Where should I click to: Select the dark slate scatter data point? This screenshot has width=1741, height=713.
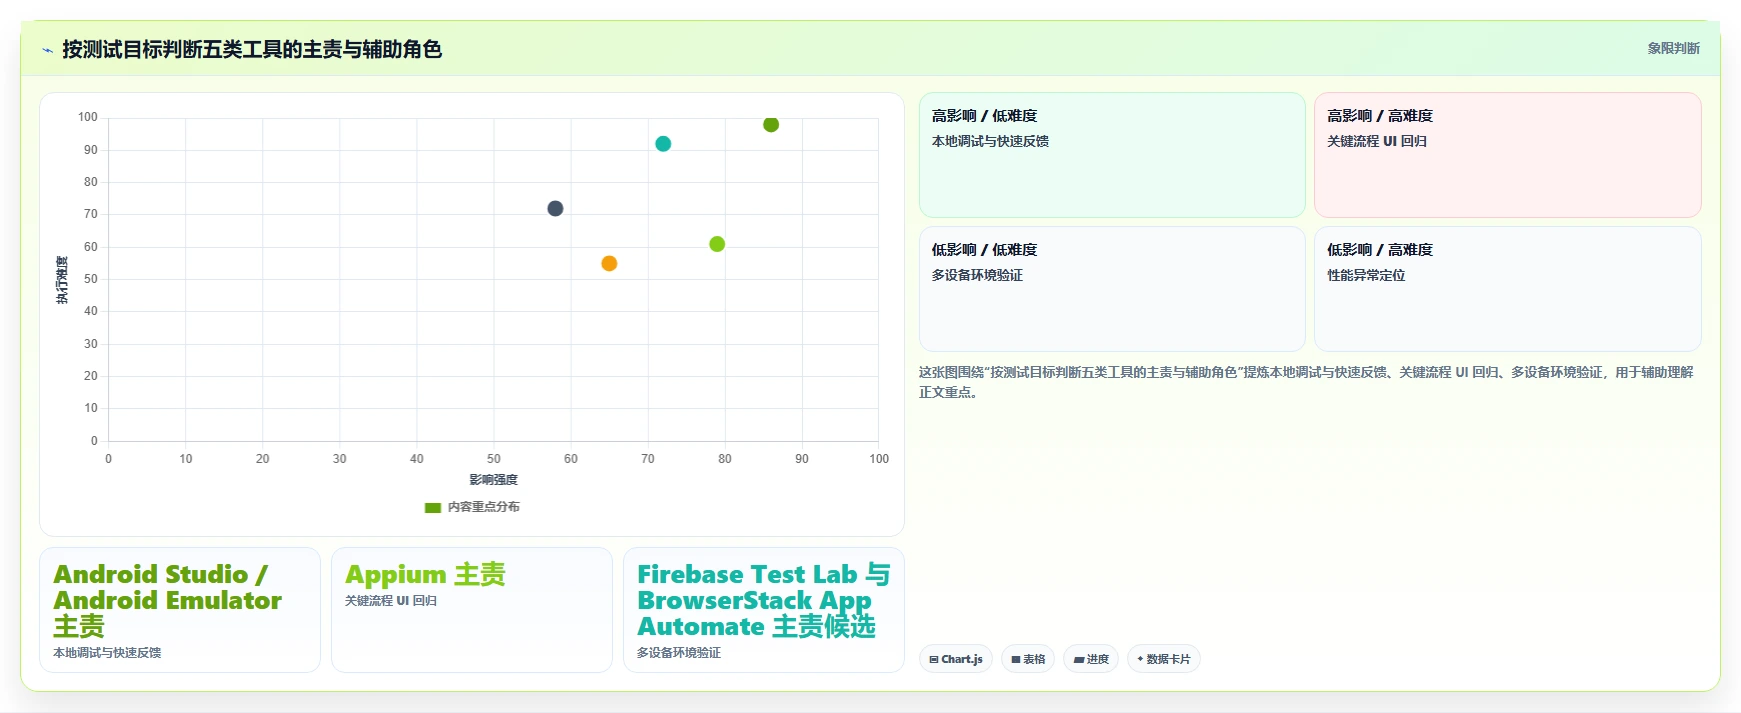click(555, 208)
